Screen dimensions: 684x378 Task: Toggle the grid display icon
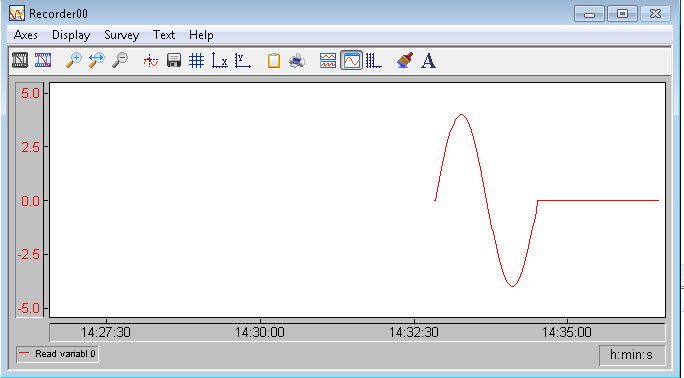(197, 60)
